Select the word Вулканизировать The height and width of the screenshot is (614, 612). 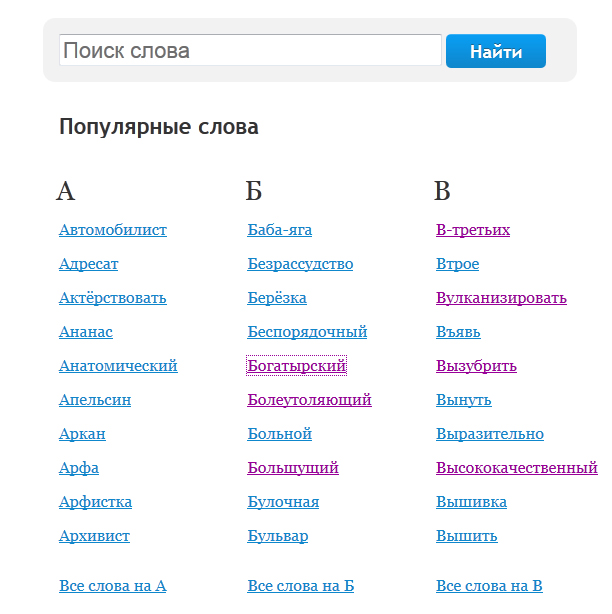pyautogui.click(x=501, y=298)
